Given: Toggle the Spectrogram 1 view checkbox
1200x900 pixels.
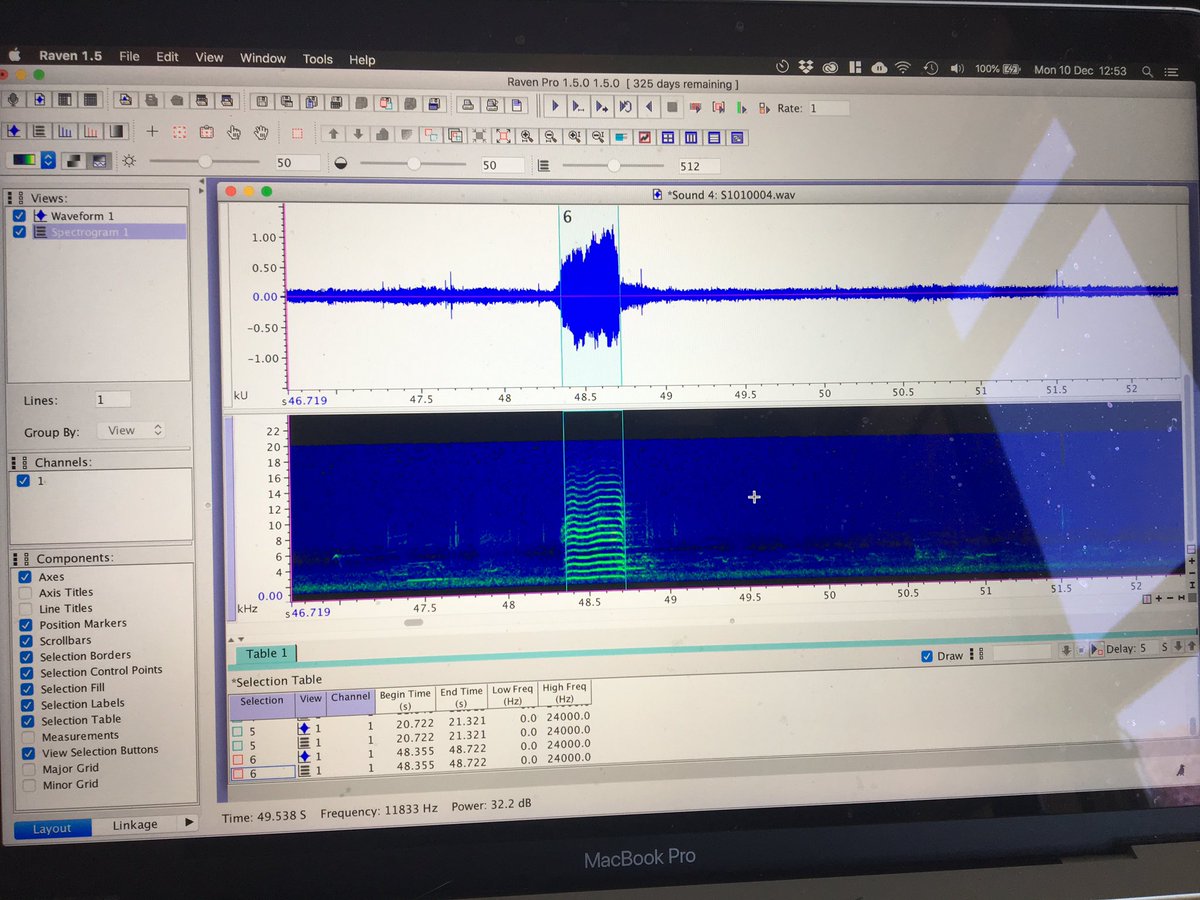Looking at the screenshot, I should point(20,232).
